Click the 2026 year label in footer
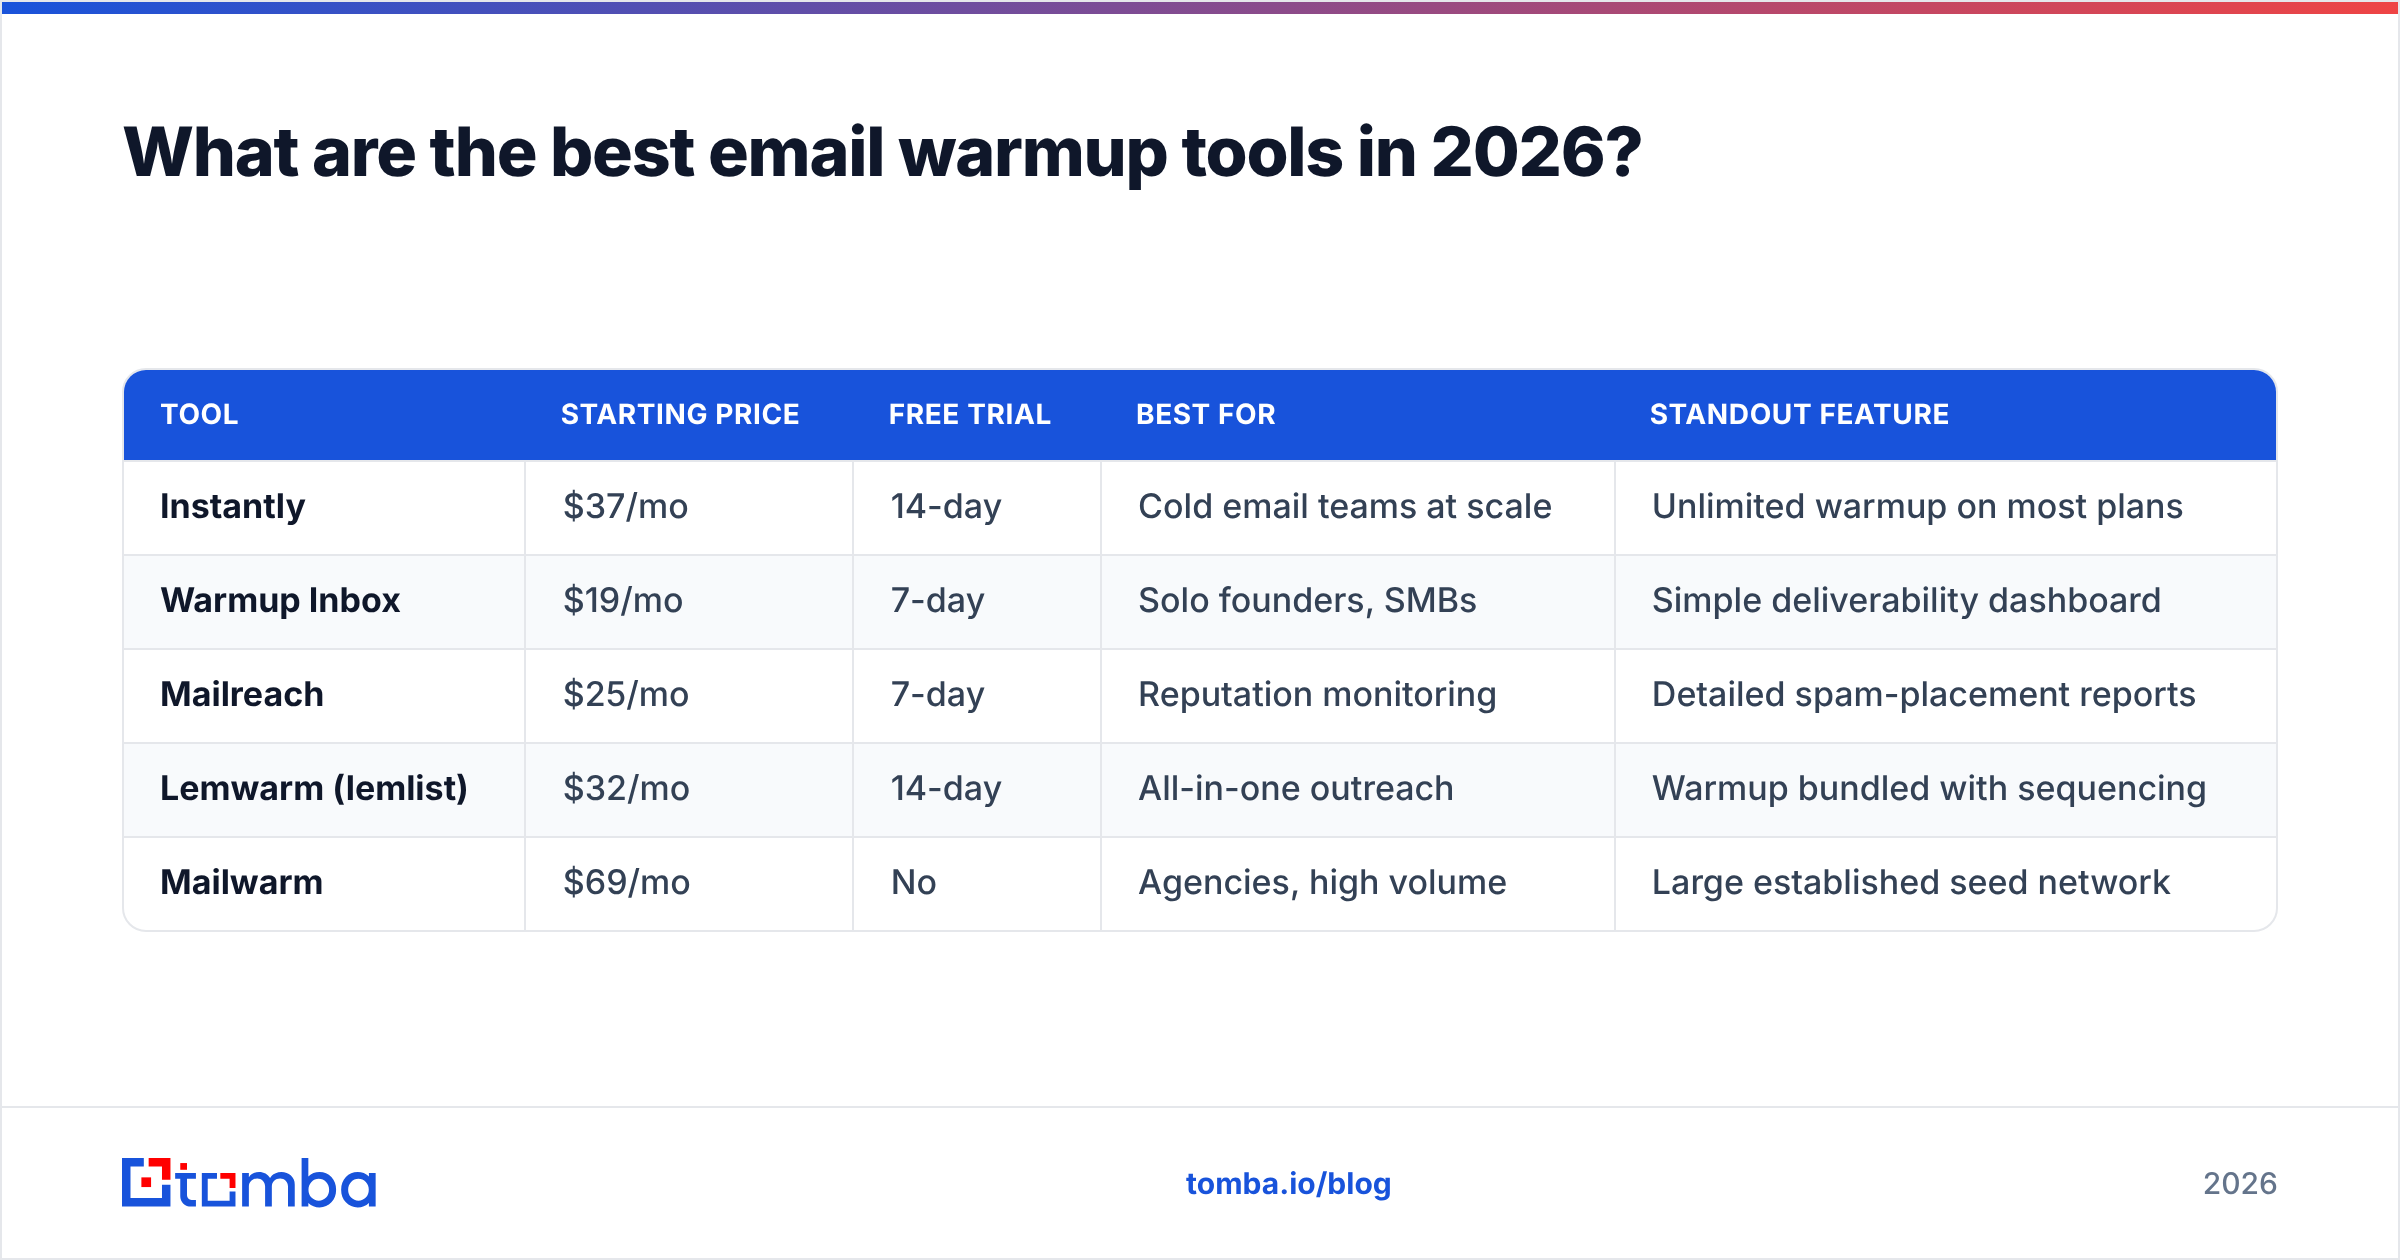The image size is (2400, 1260). tap(2240, 1184)
